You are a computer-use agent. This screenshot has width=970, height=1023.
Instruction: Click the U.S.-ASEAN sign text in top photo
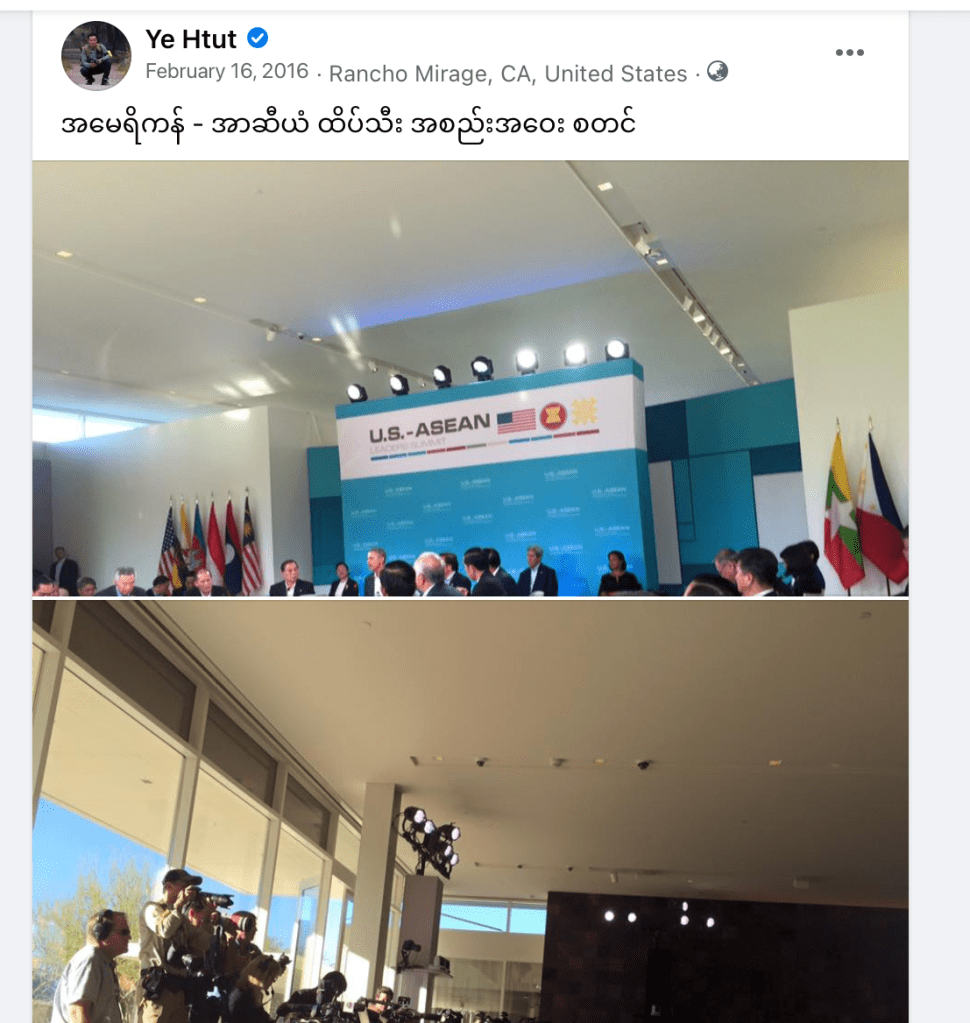click(429, 428)
